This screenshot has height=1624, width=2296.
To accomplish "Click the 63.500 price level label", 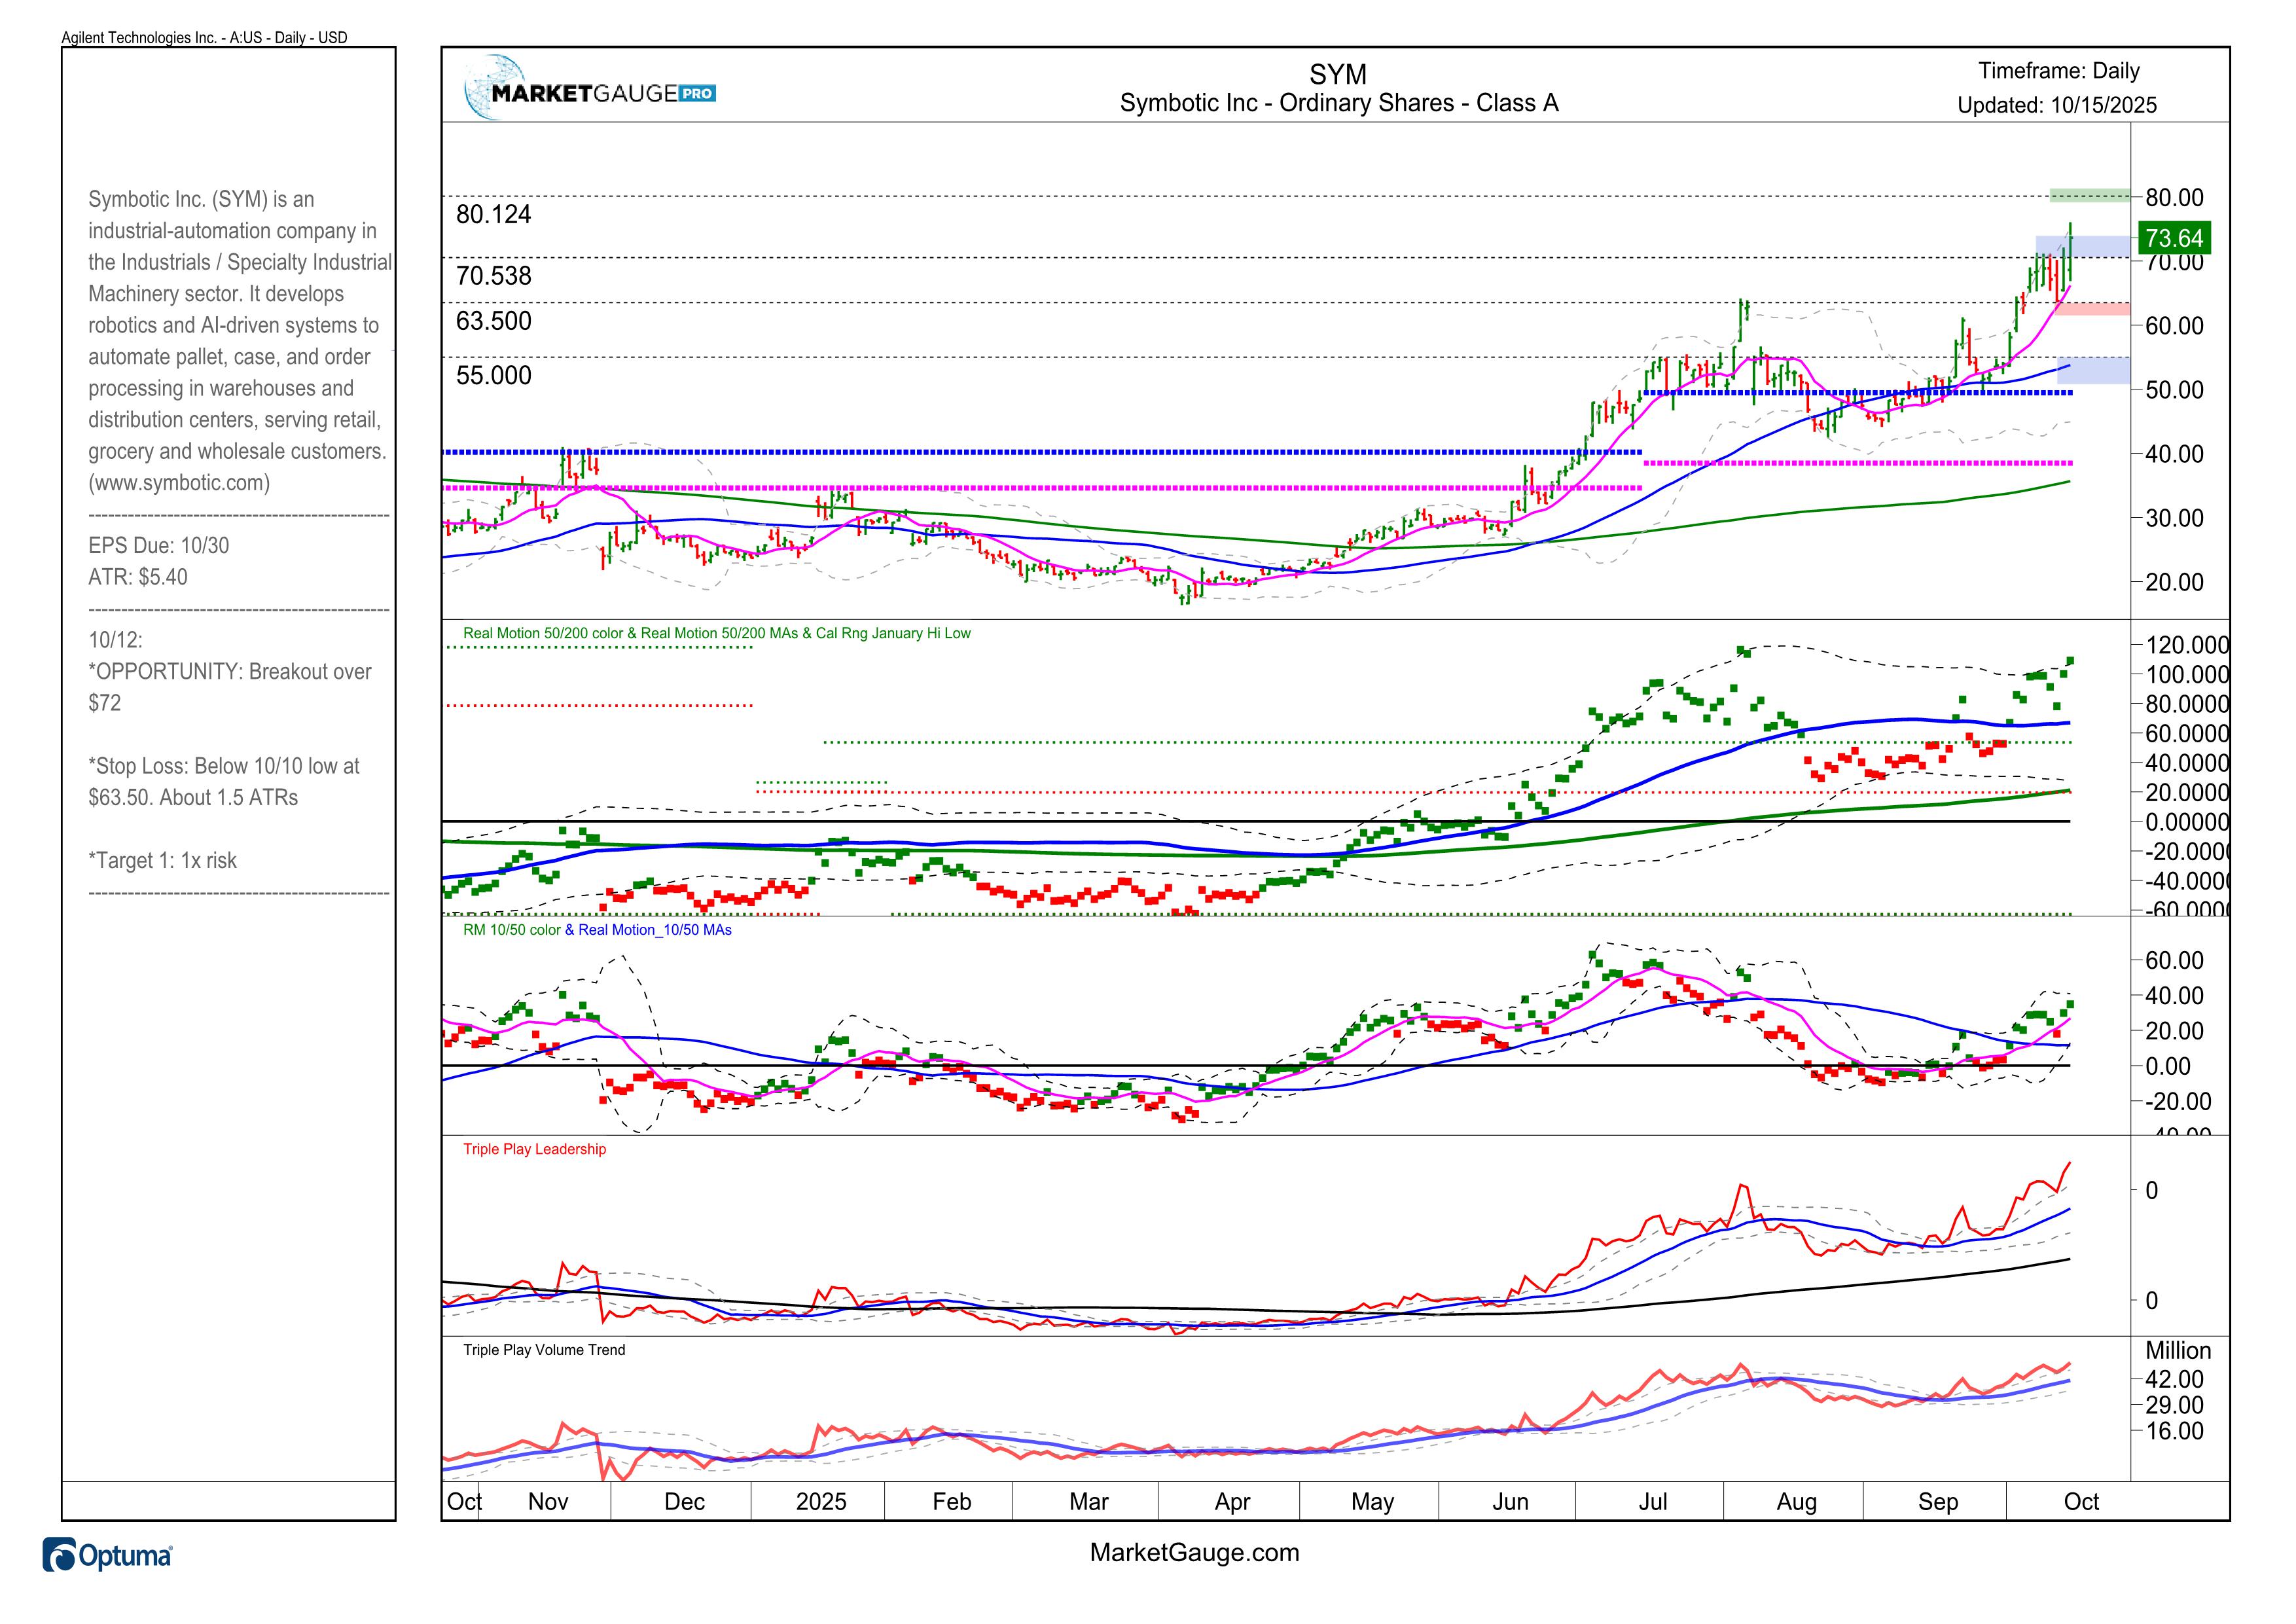I will click(x=494, y=321).
